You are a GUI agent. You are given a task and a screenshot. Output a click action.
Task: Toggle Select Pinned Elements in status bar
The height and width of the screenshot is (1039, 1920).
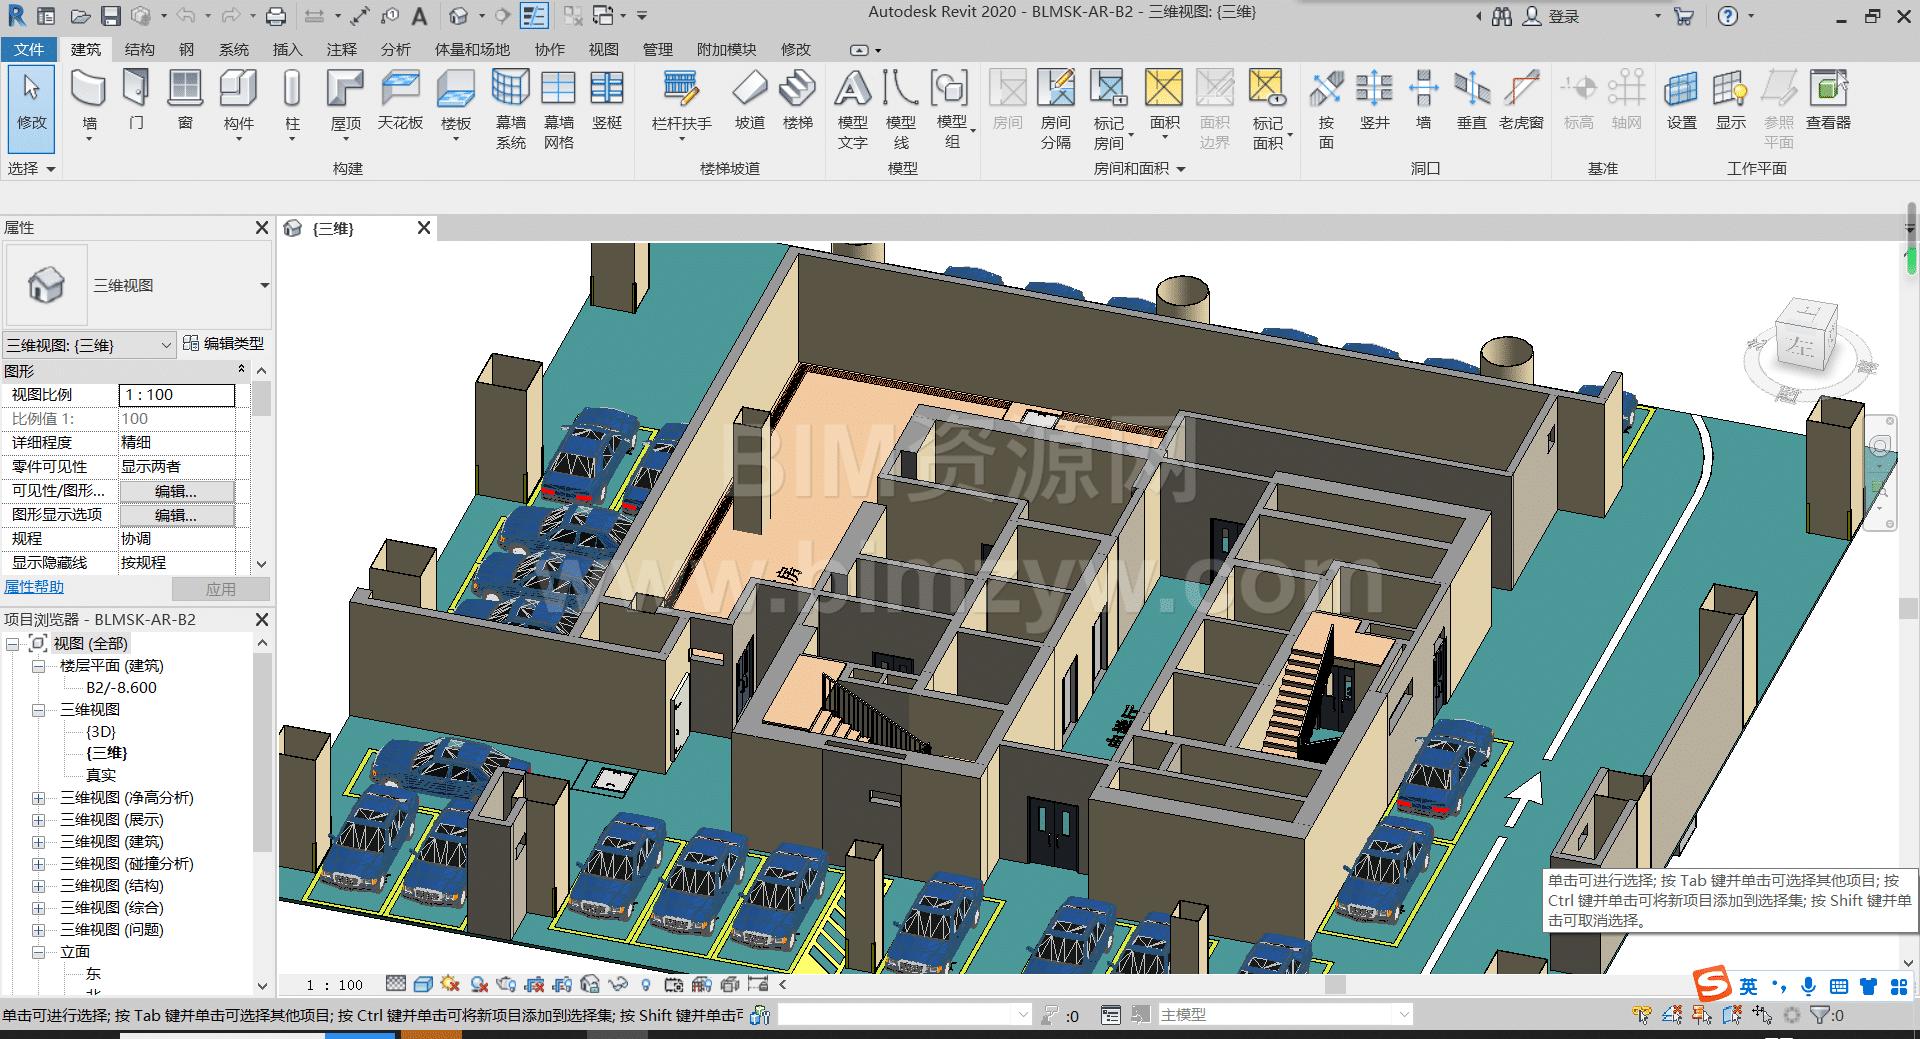[1702, 1015]
